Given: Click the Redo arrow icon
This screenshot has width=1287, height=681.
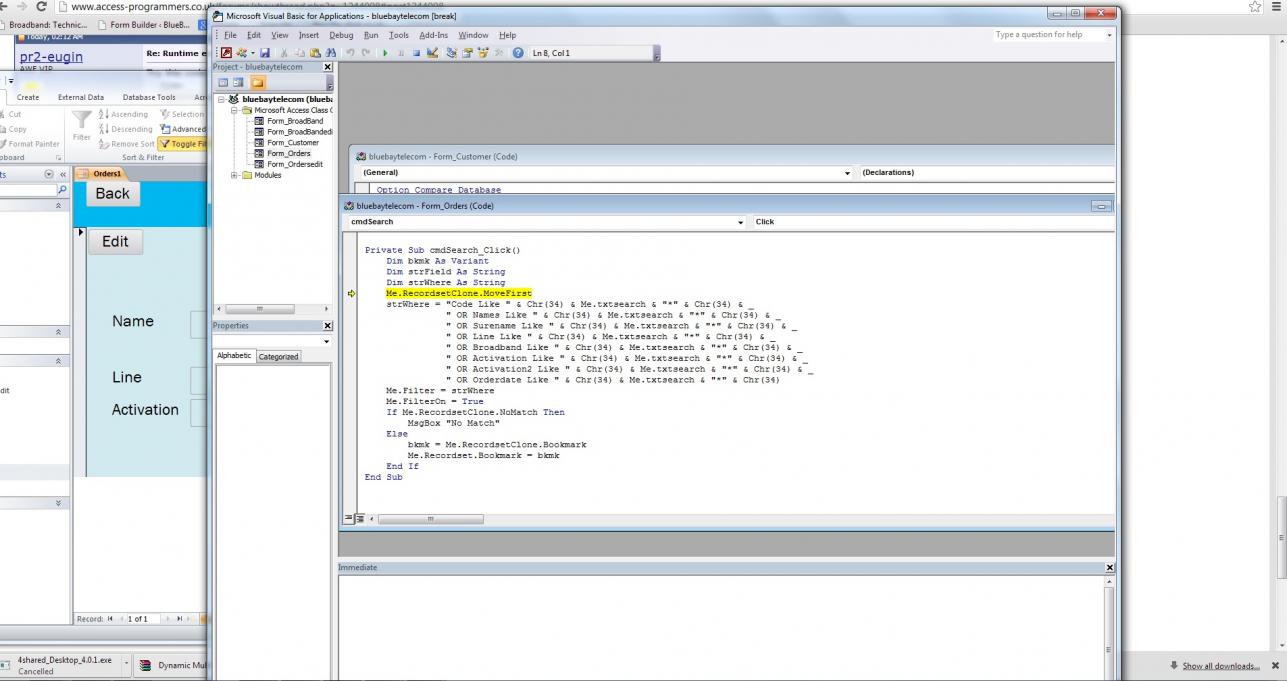Looking at the screenshot, I should (x=366, y=53).
